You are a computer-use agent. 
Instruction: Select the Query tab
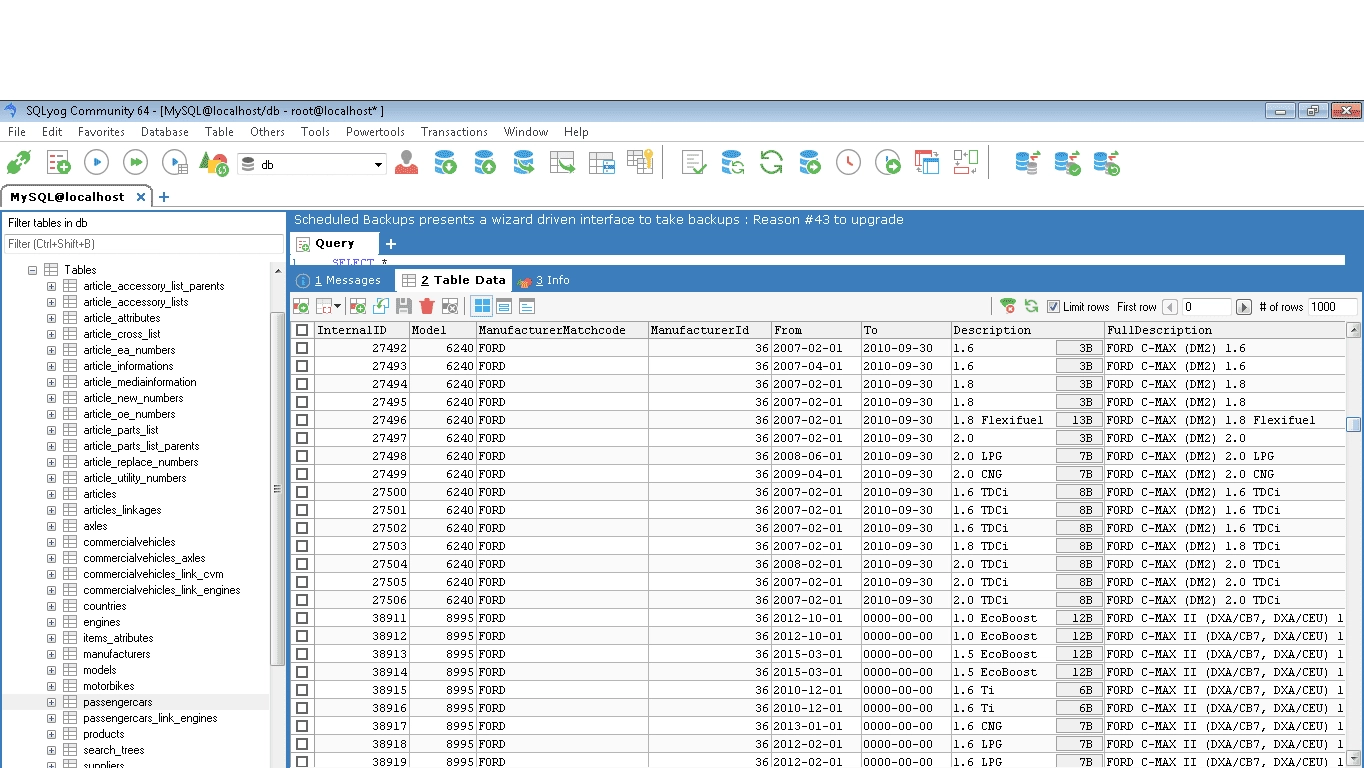pyautogui.click(x=334, y=243)
